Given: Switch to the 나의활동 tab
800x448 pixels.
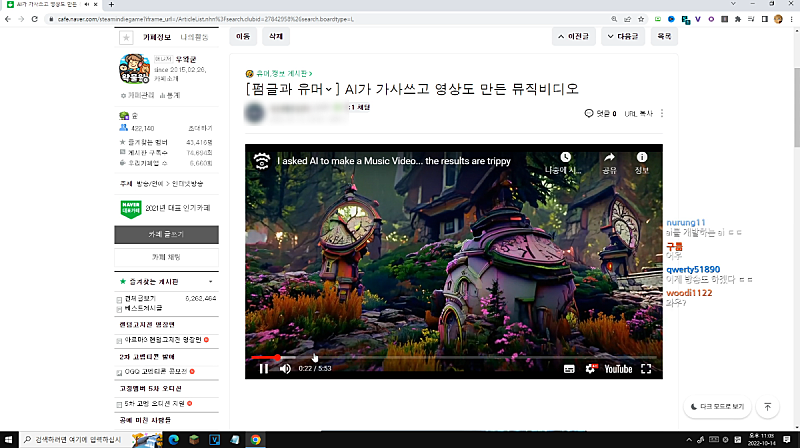Looking at the screenshot, I should (x=195, y=37).
